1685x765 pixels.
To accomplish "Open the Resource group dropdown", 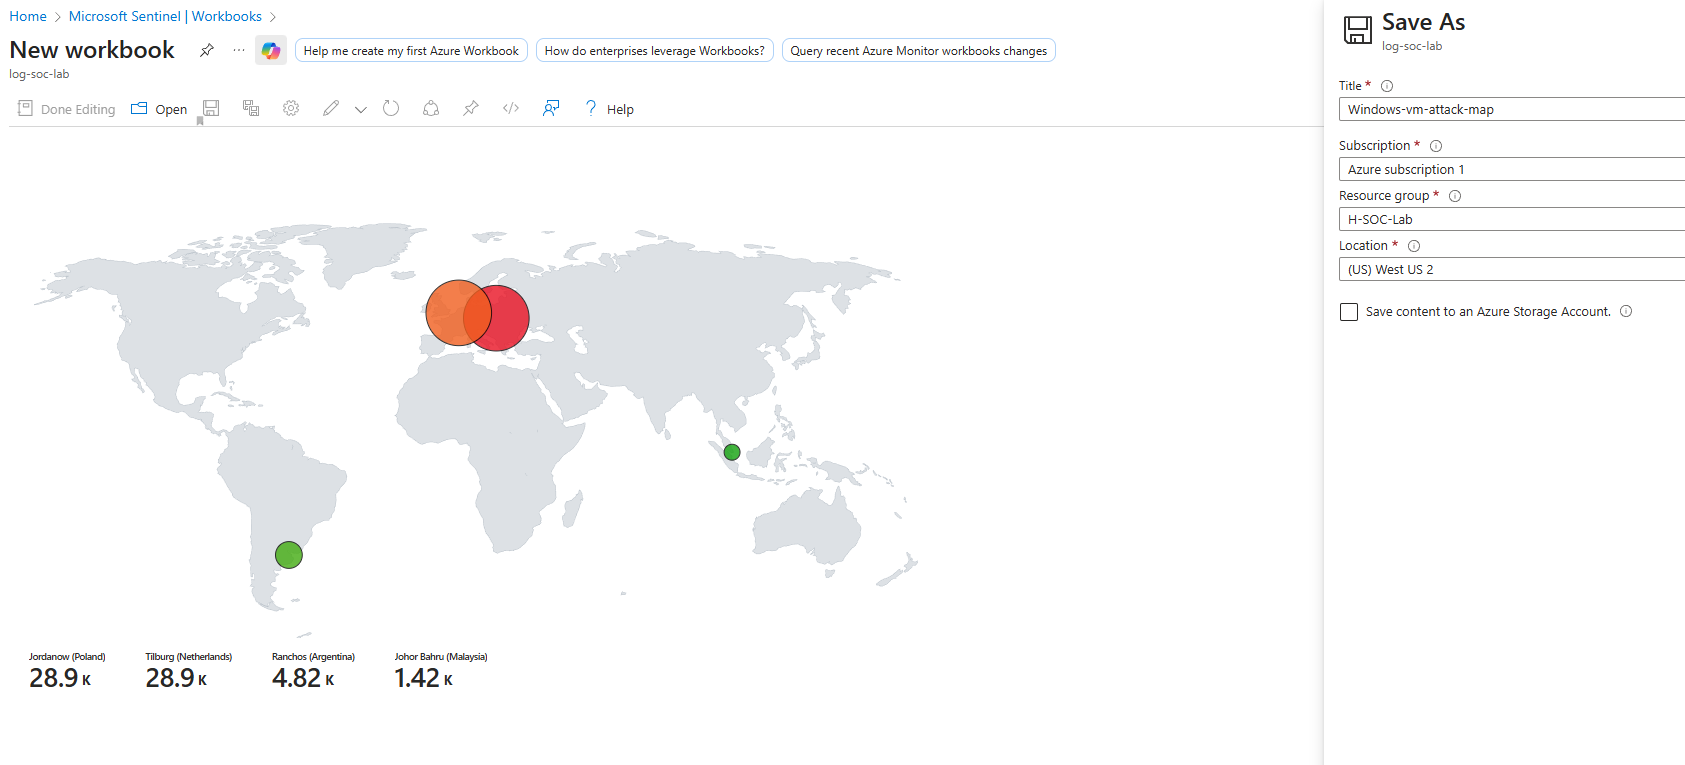I will pos(1510,220).
